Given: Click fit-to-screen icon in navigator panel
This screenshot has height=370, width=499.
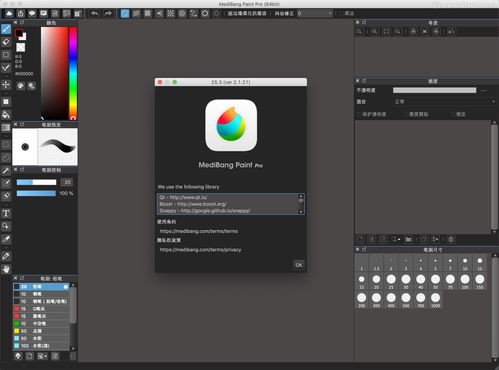Looking at the screenshot, I should pyautogui.click(x=386, y=32).
